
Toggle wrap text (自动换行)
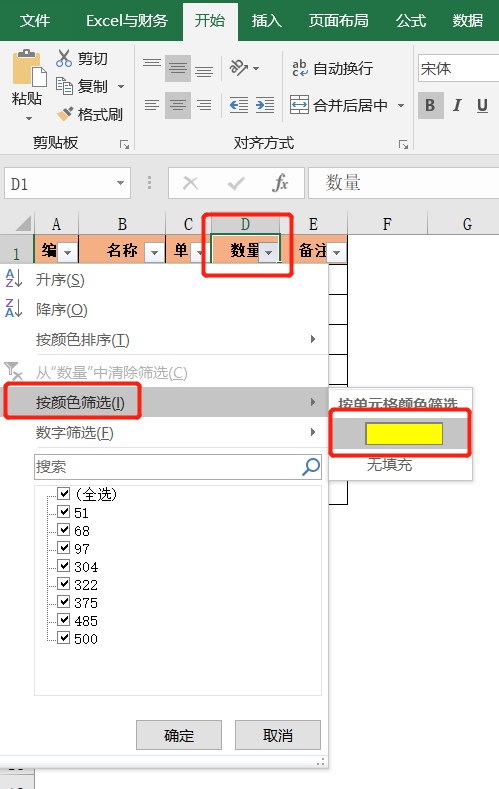[332, 68]
